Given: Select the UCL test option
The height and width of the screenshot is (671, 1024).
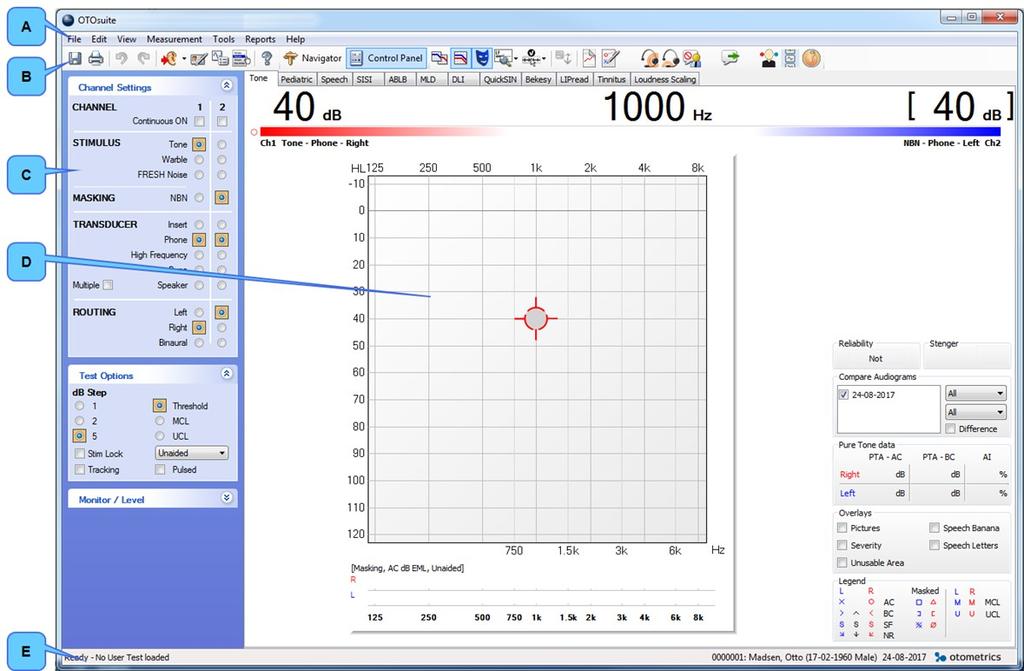Looking at the screenshot, I should tap(159, 436).
